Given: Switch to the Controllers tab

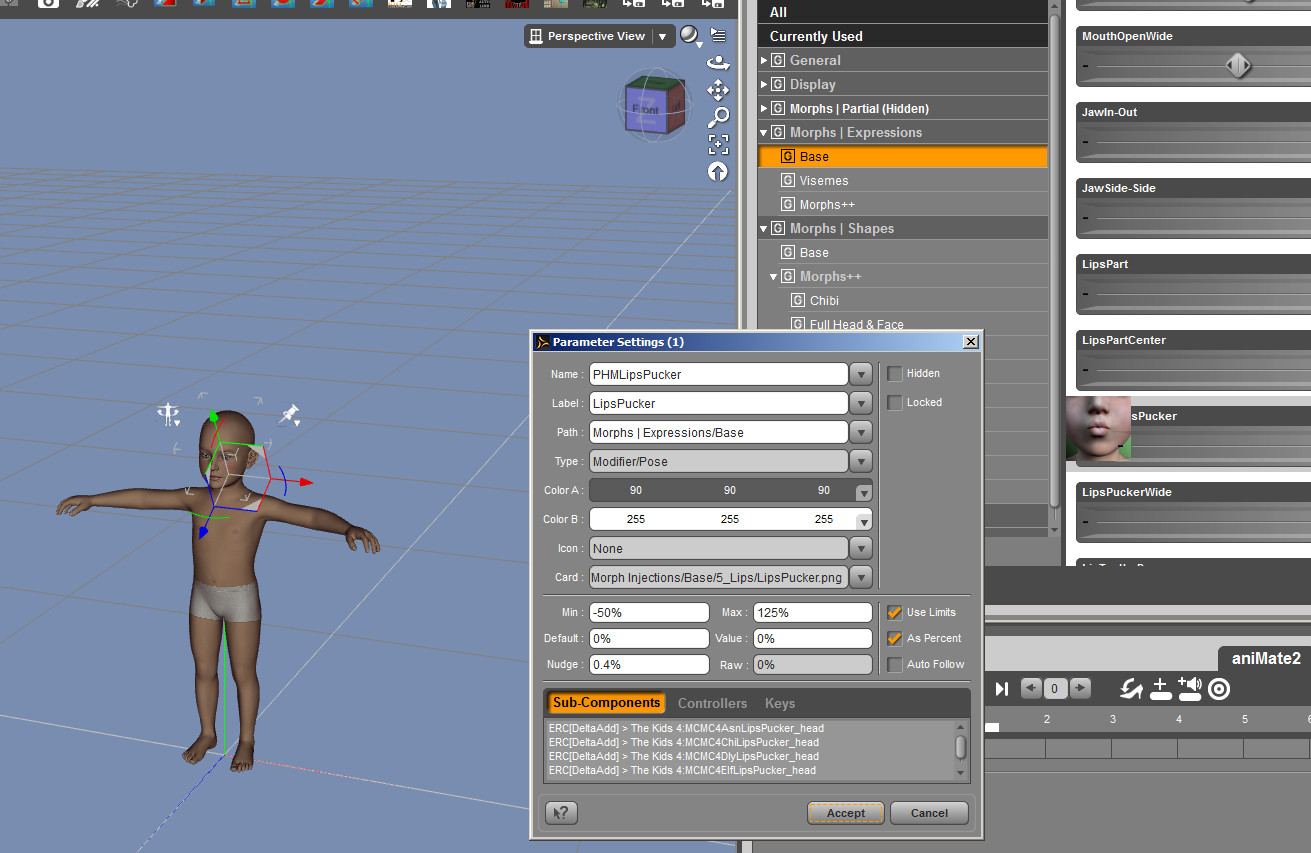Looking at the screenshot, I should click(712, 703).
